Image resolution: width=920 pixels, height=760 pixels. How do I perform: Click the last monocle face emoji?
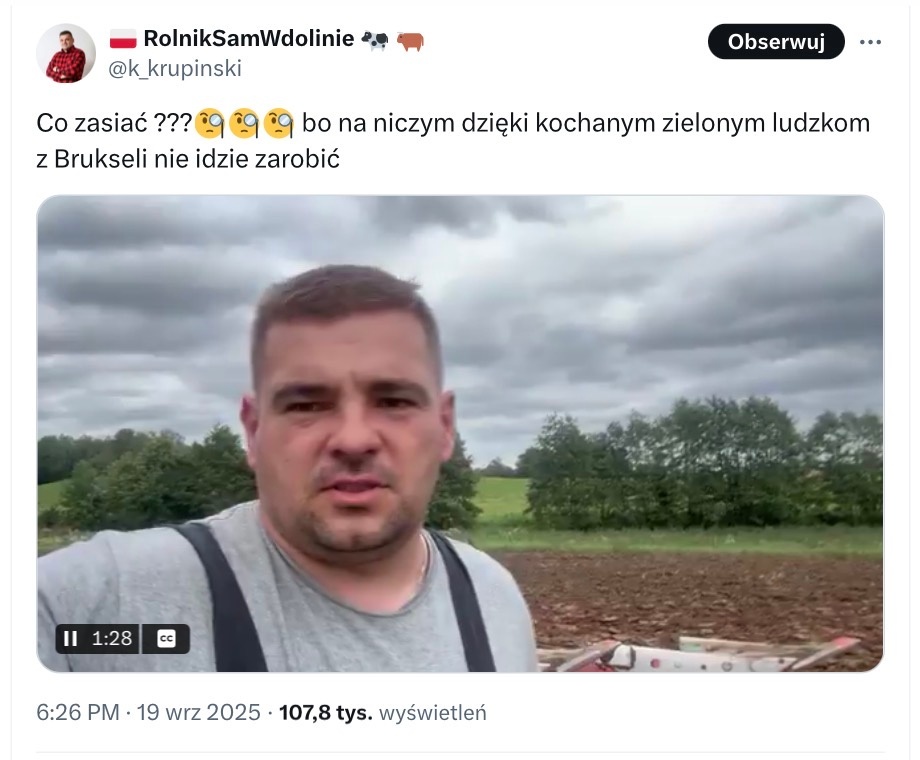[279, 123]
